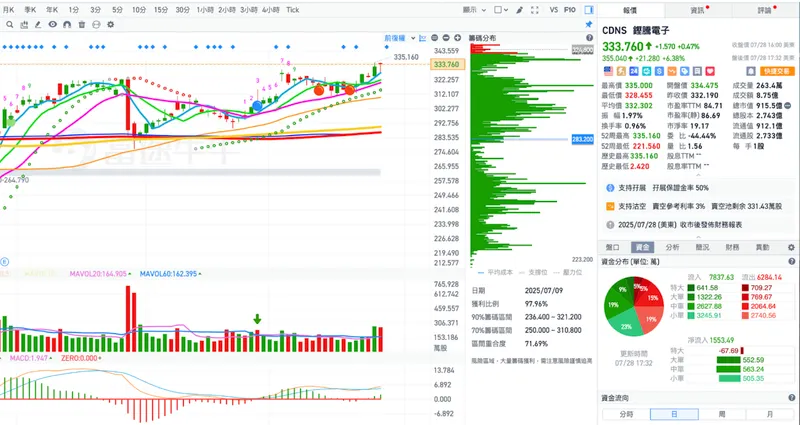Select 周 capital flow period
Screen dimensions: 800x425
[x=722, y=414]
